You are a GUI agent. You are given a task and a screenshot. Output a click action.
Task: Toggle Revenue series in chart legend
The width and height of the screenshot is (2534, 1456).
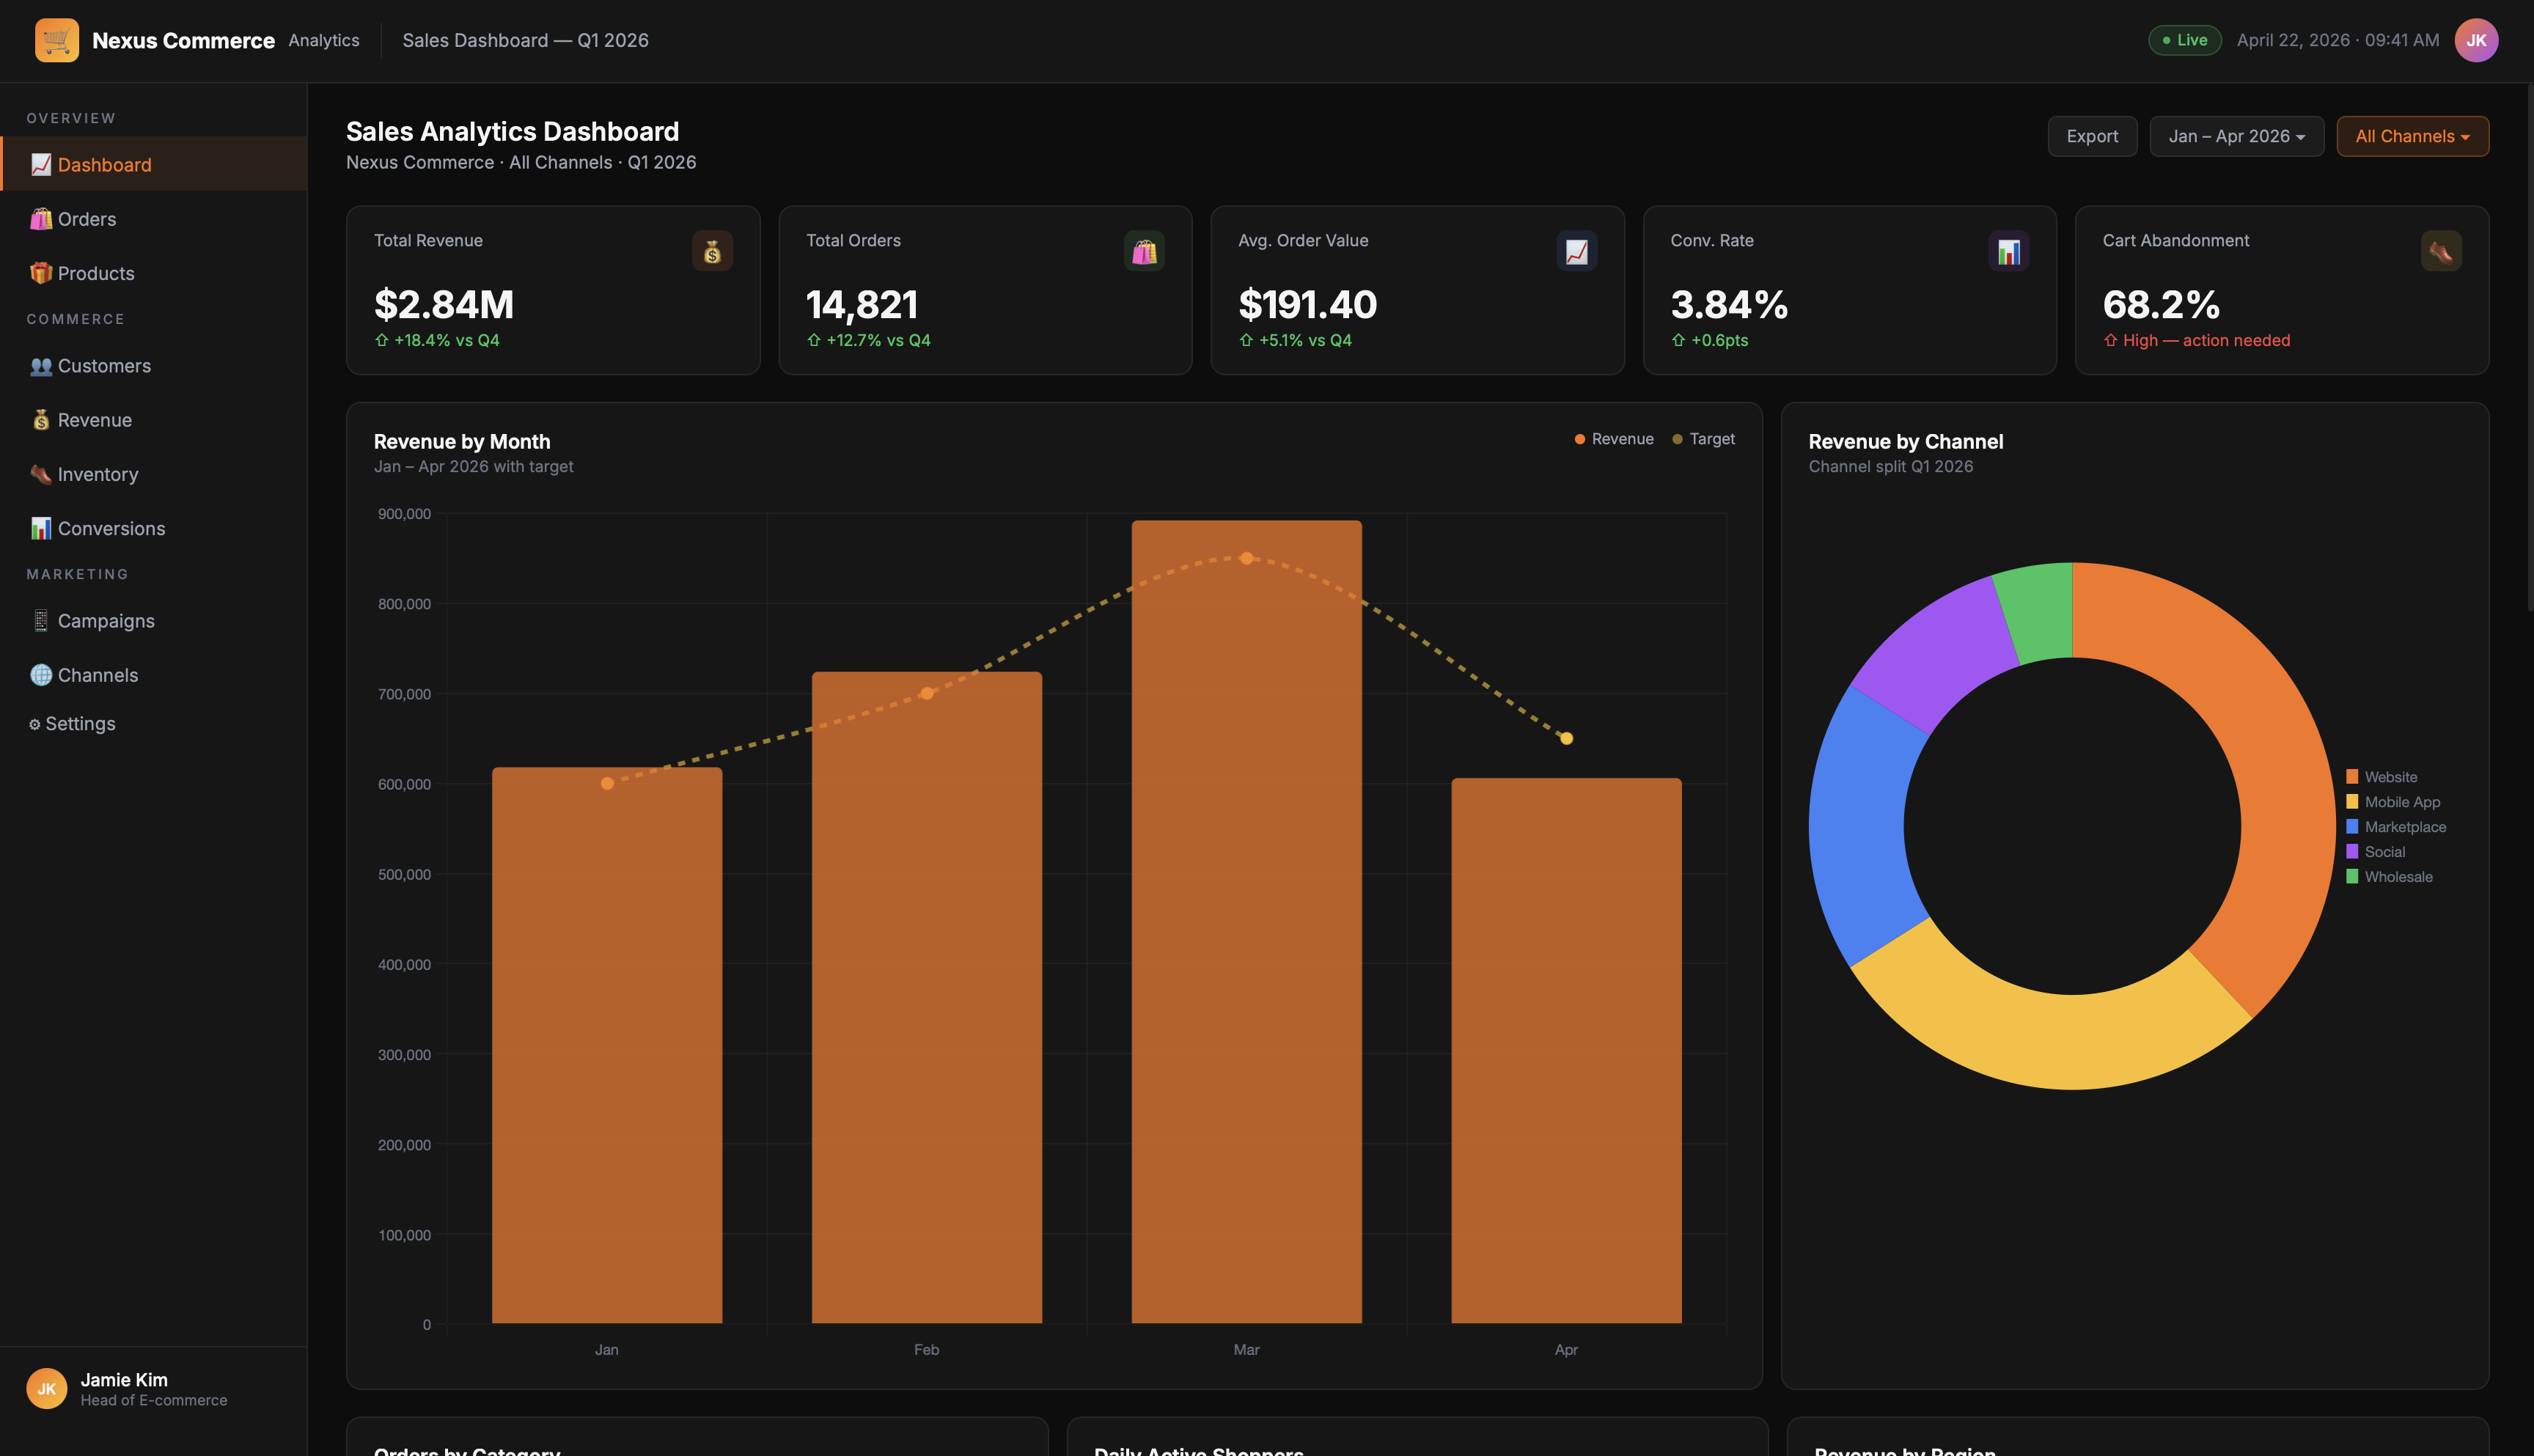pyautogui.click(x=1614, y=439)
